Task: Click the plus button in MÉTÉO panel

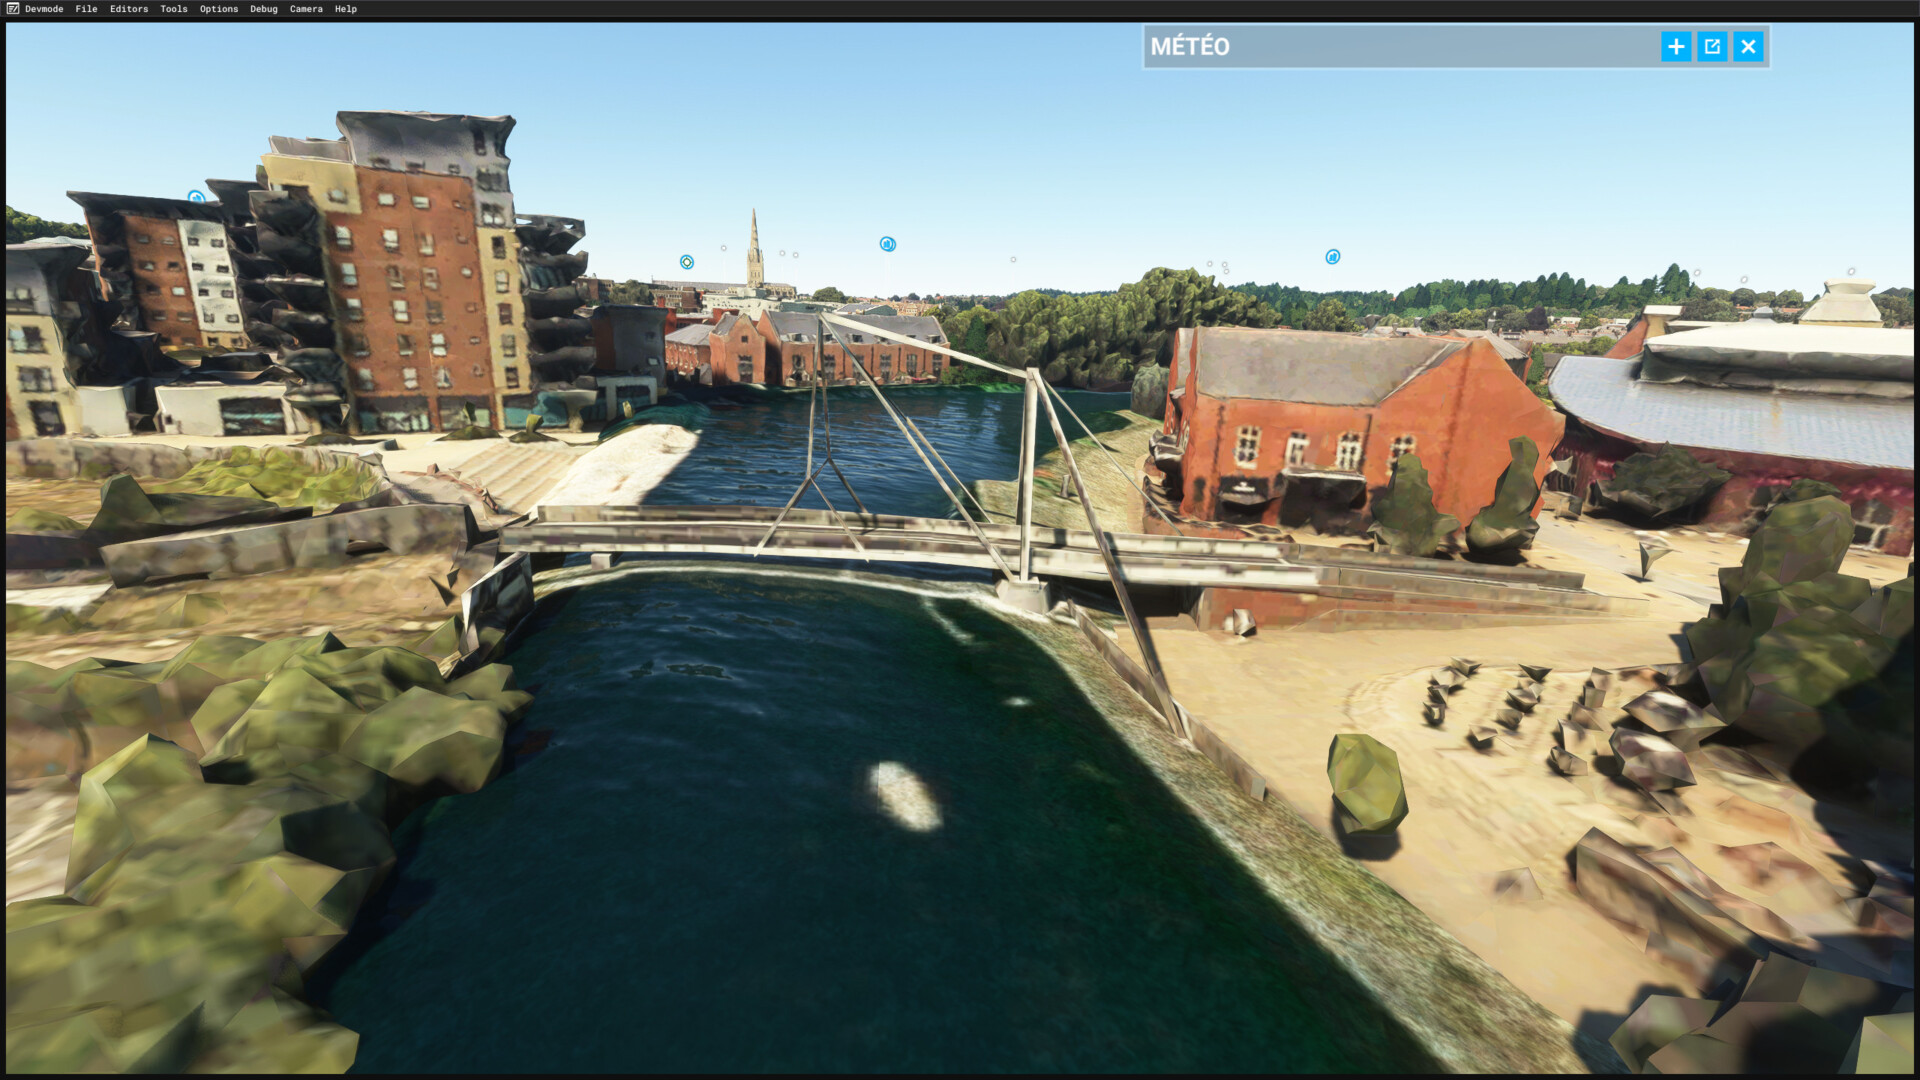Action: click(x=1676, y=47)
